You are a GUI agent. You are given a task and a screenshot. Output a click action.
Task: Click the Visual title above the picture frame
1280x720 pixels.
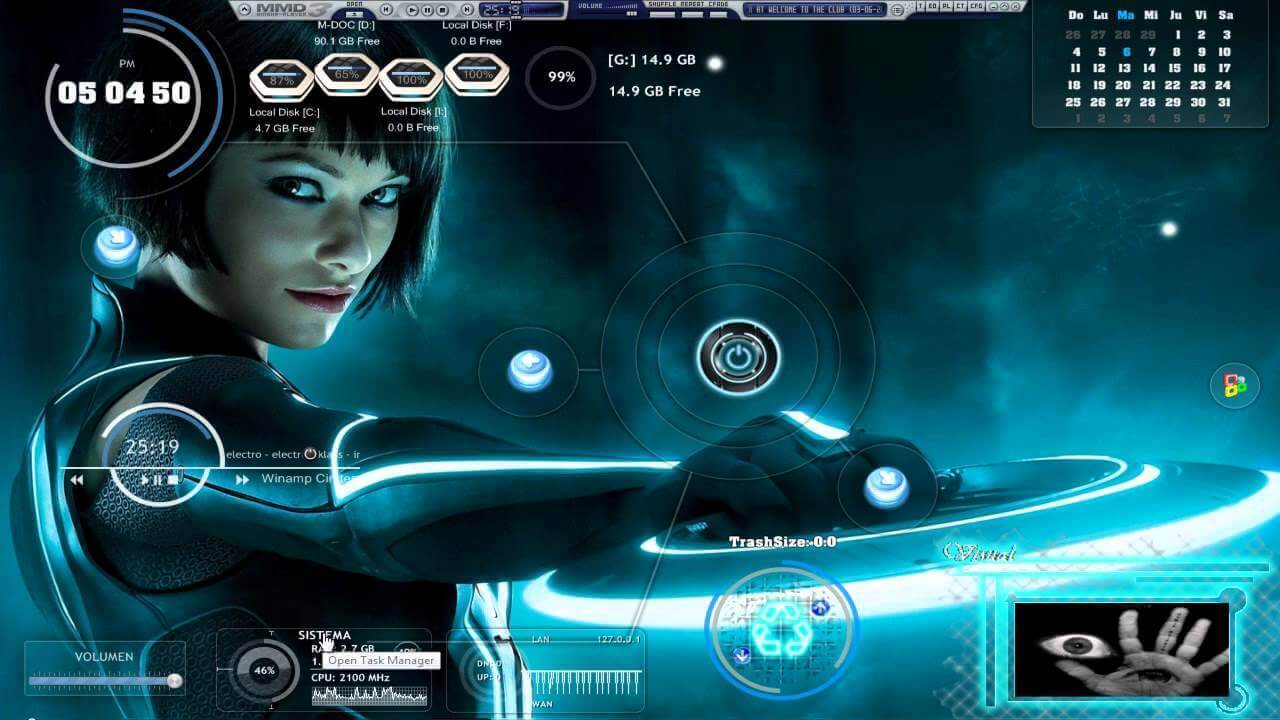click(x=979, y=553)
